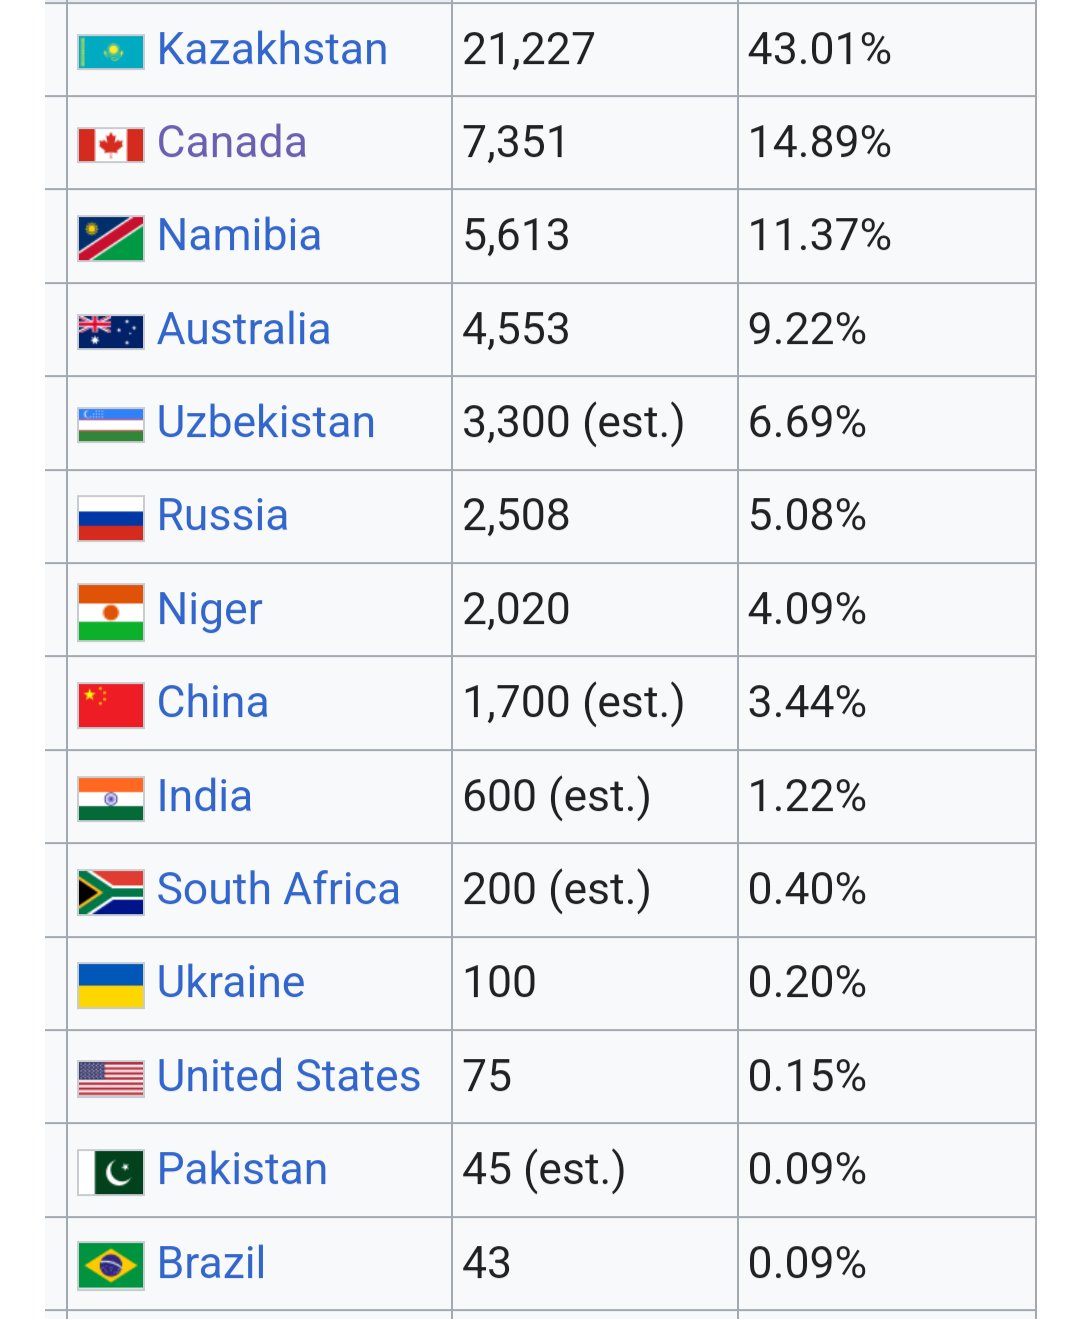Click the Ukraine flag icon
Image resolution: width=1080 pixels, height=1319 pixels.
[111, 985]
